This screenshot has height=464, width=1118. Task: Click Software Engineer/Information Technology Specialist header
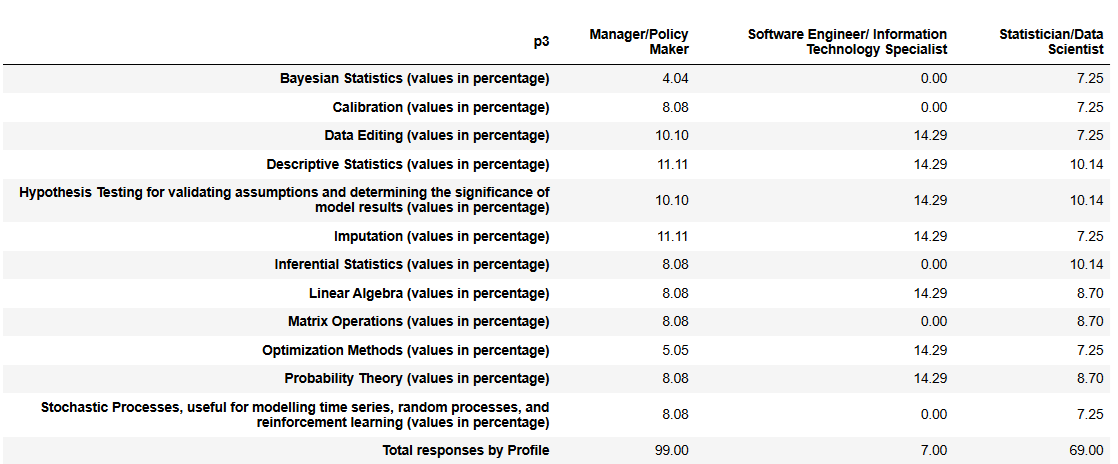(847, 42)
